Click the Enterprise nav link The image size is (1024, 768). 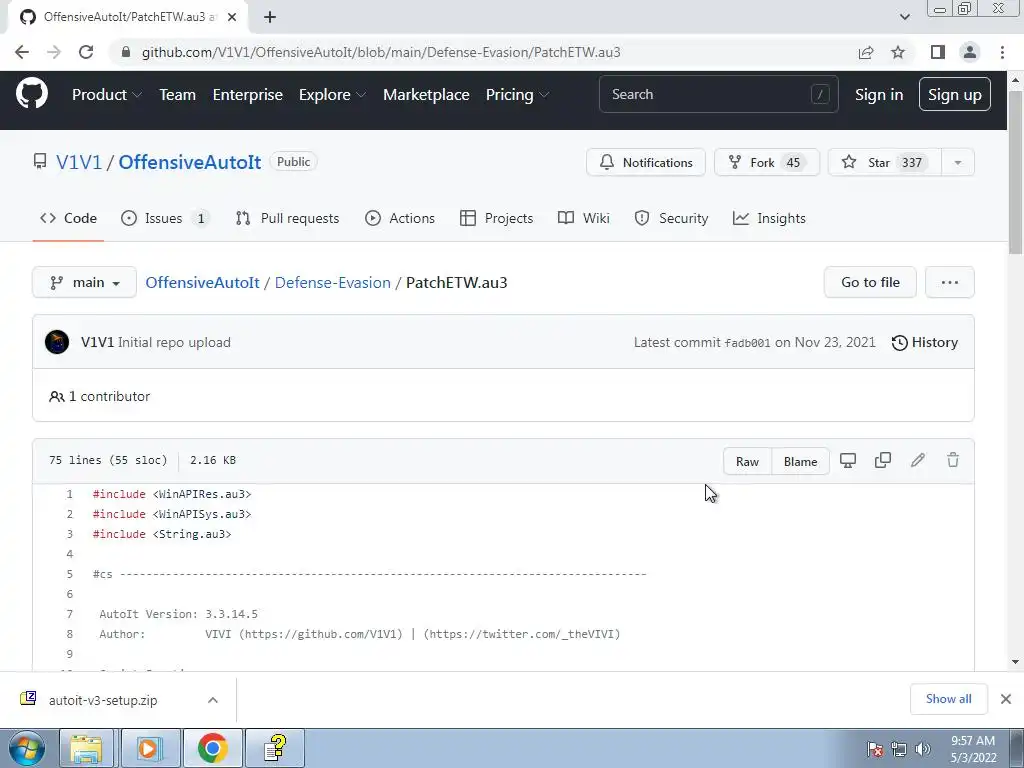248,95
